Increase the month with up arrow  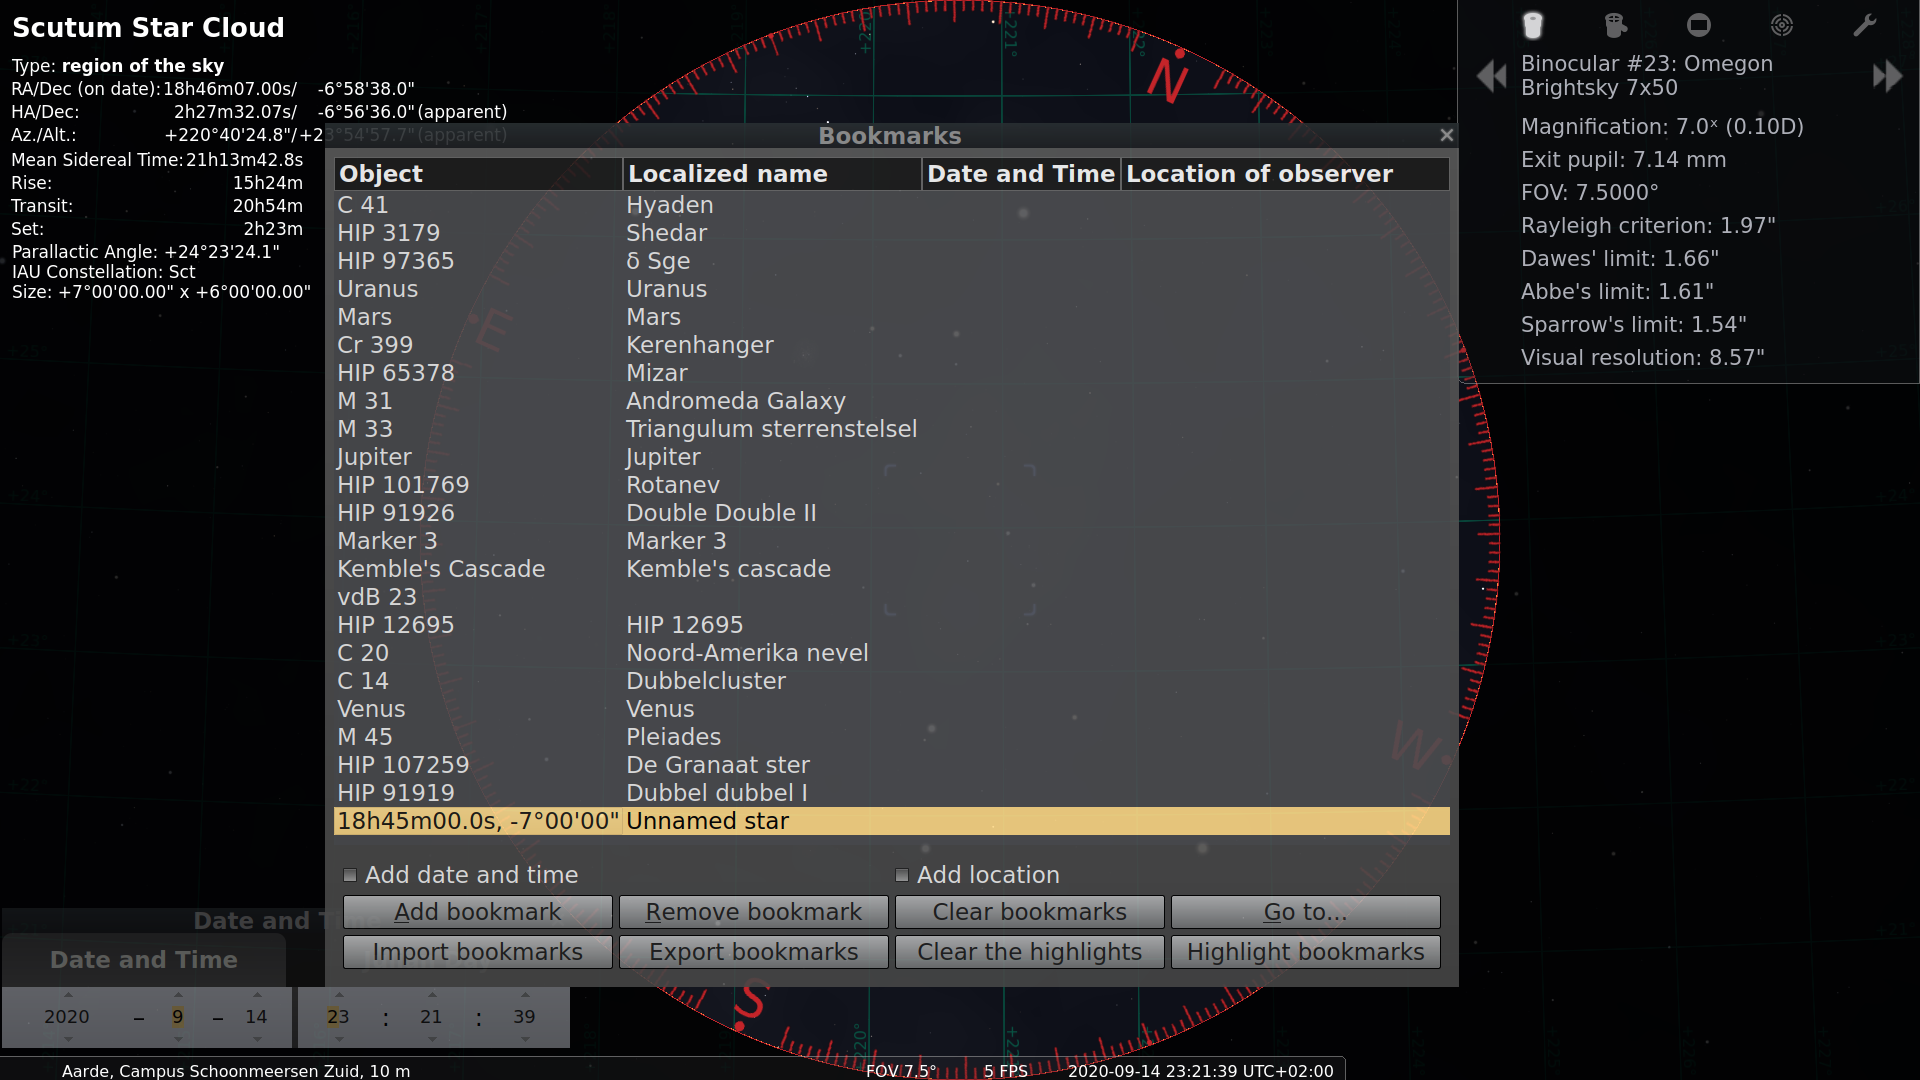(178, 995)
